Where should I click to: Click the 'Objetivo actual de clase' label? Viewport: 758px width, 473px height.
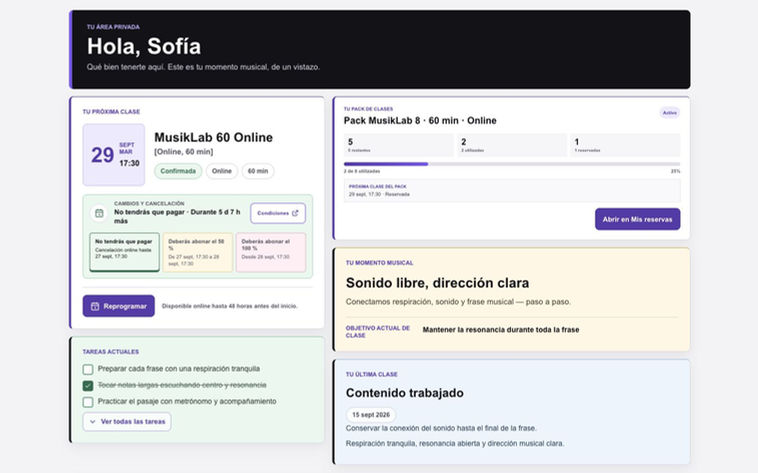tap(378, 332)
